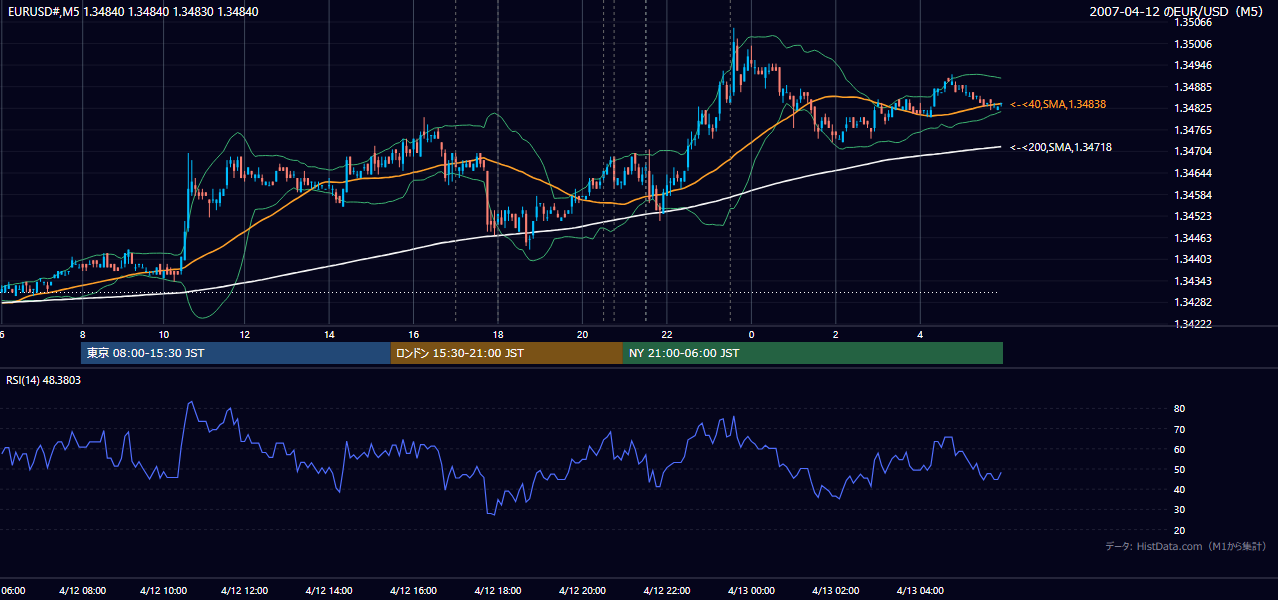Screen dimensions: 1278x600
Task: Click hour tick 12 under price chart
Action: (245, 334)
